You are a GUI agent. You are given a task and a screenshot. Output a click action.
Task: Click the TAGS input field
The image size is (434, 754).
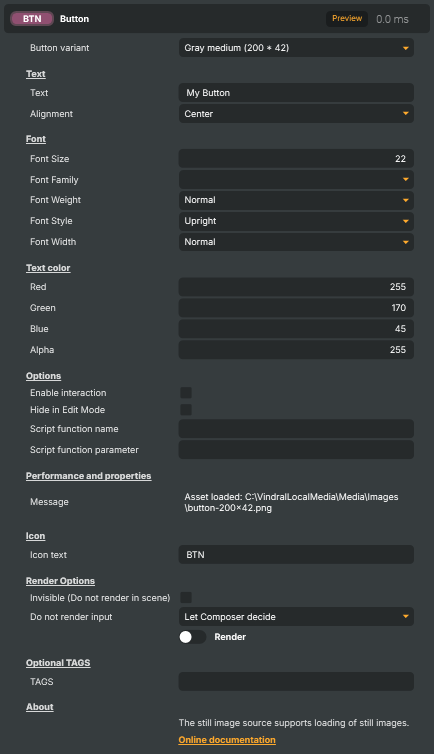[x=296, y=682]
